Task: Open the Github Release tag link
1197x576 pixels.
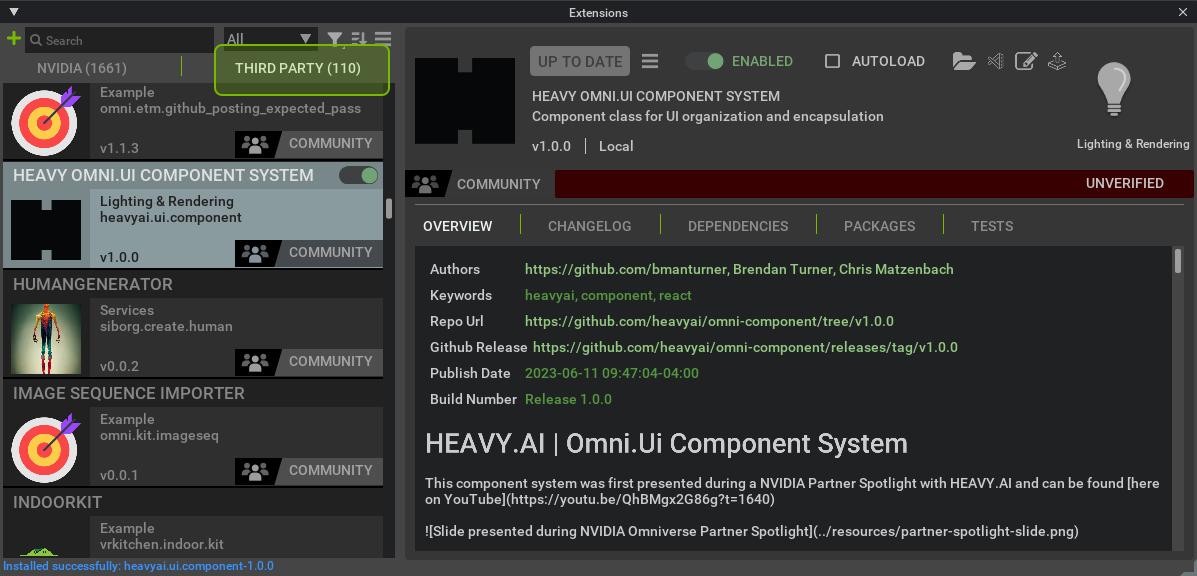Action: click(x=745, y=347)
